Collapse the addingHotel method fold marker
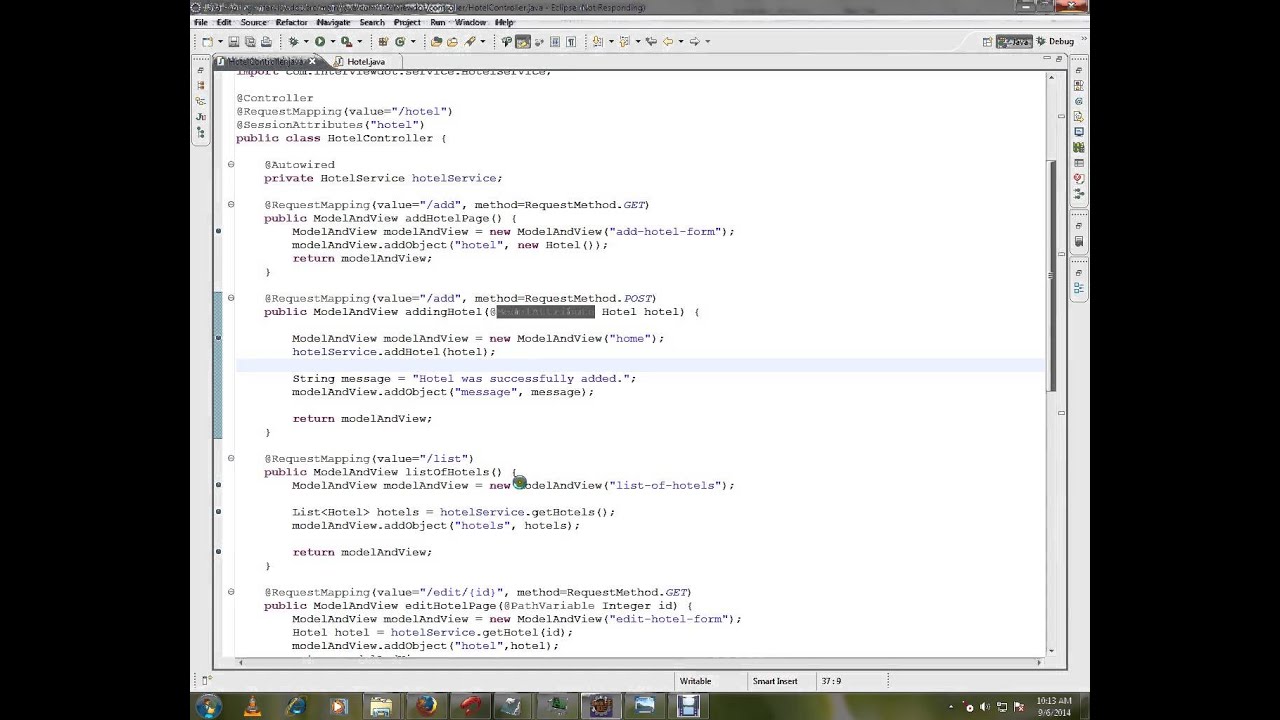 (x=231, y=298)
